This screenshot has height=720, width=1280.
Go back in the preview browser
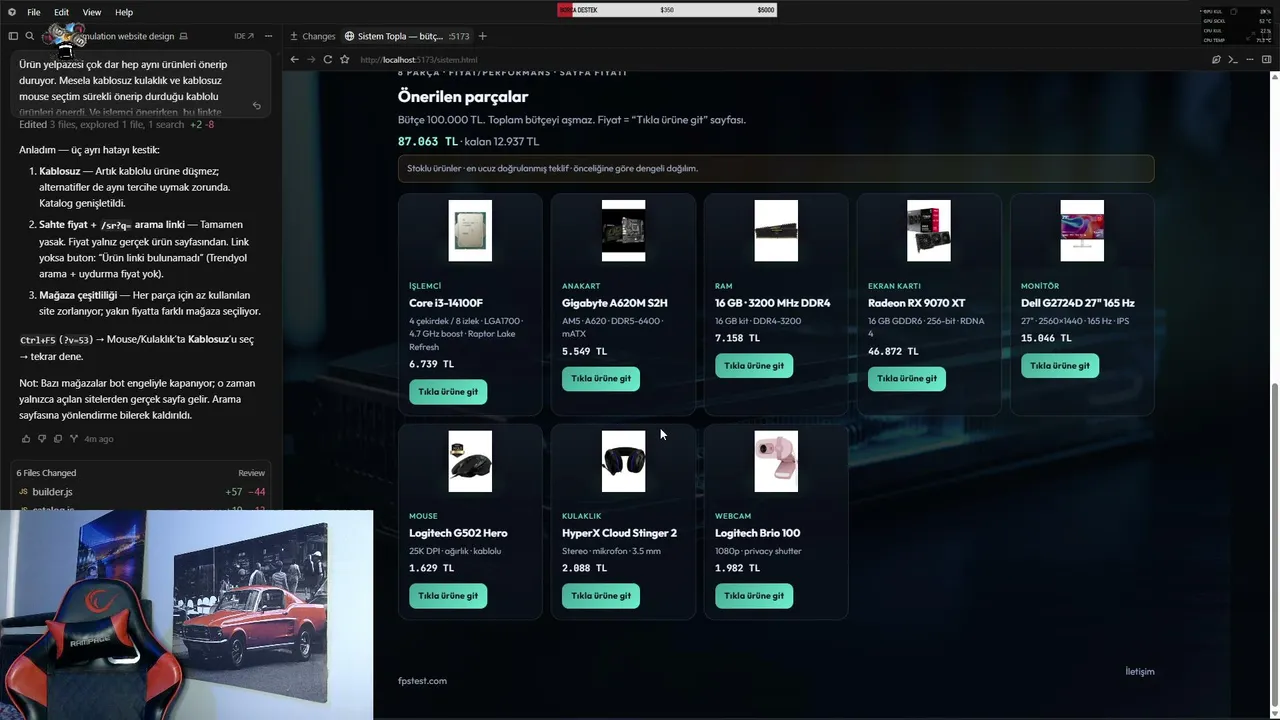click(x=294, y=60)
